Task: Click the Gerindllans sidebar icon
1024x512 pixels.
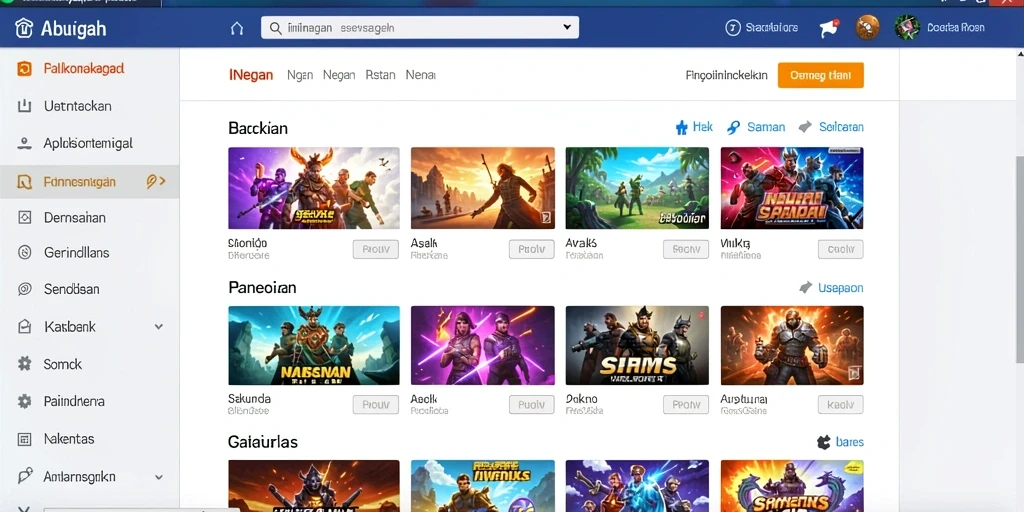Action: (24, 252)
